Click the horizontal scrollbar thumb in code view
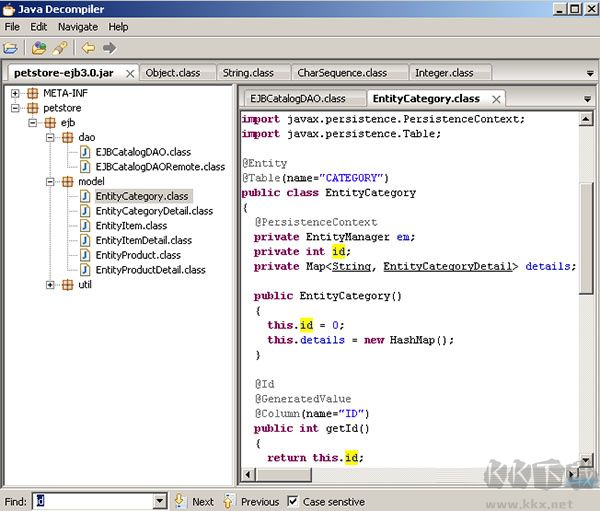 [x=284, y=475]
